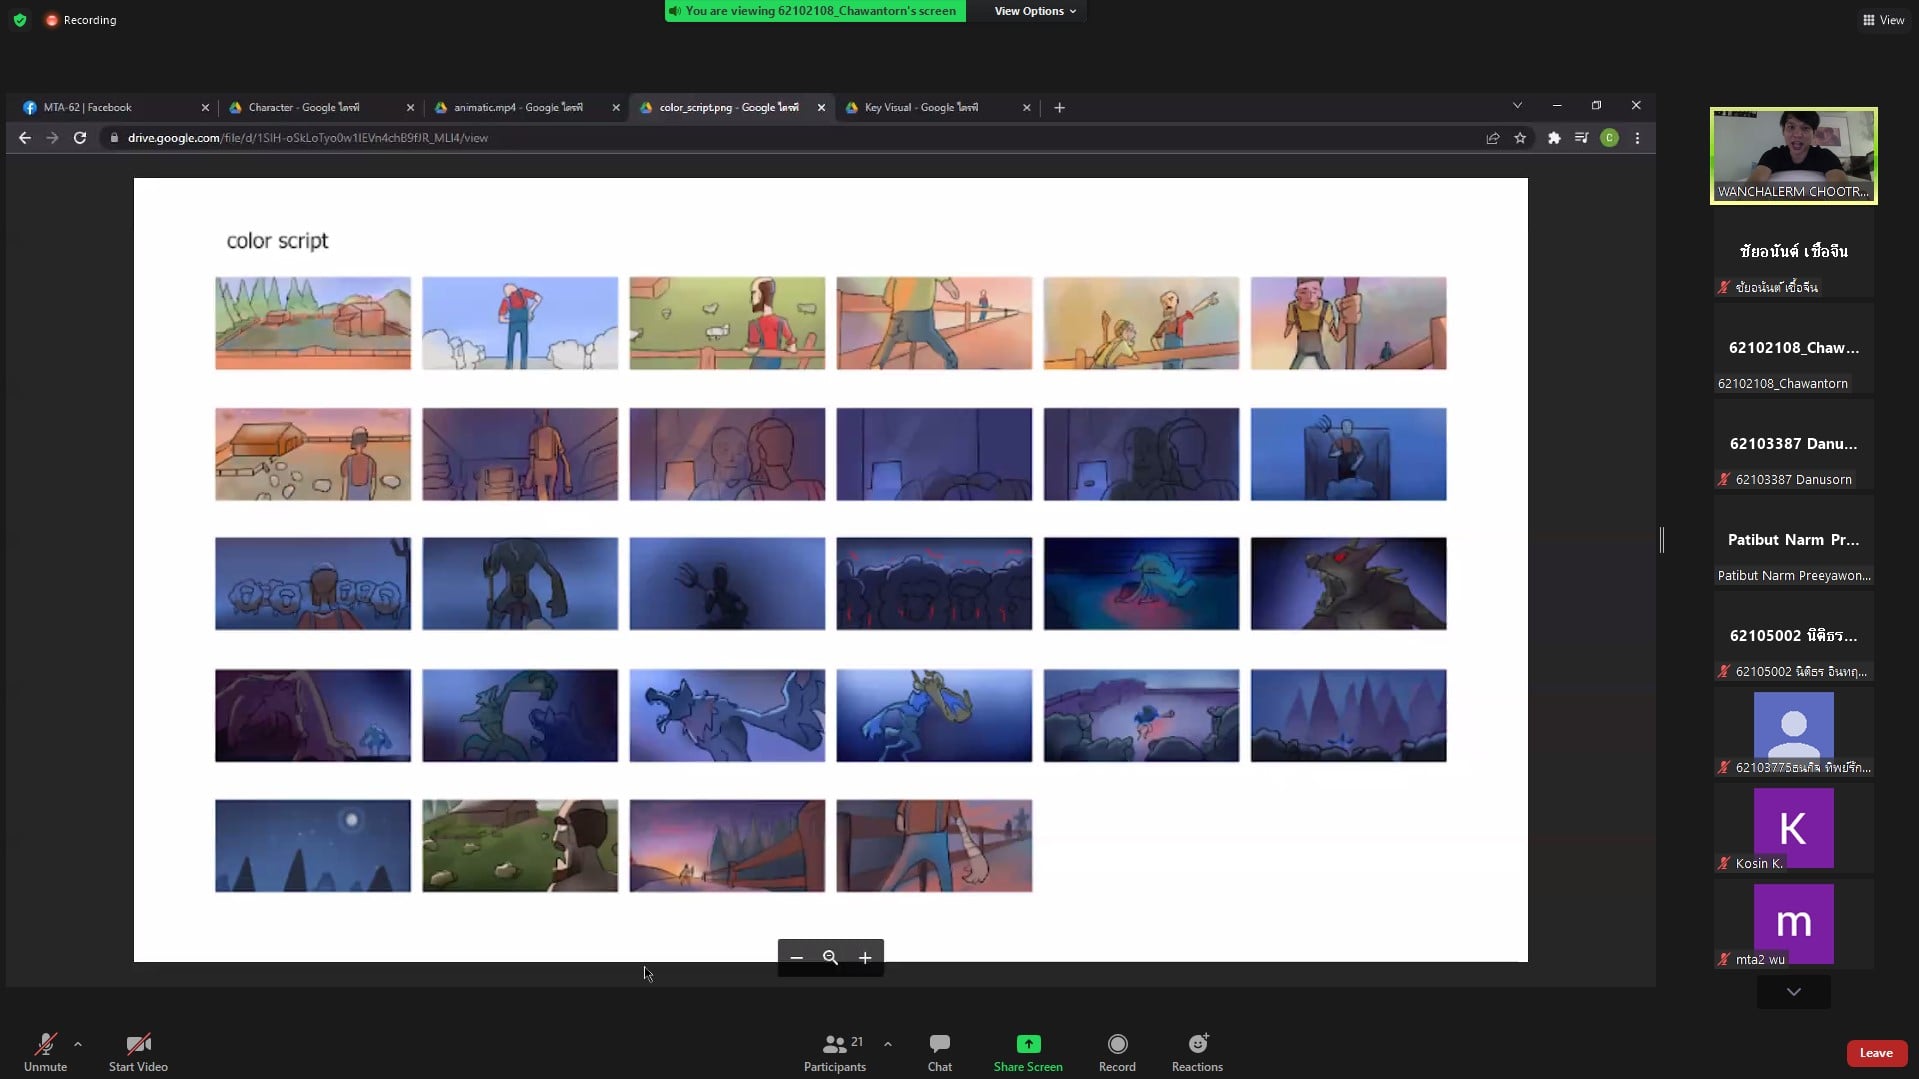Click the Share Screen icon

1027,1044
